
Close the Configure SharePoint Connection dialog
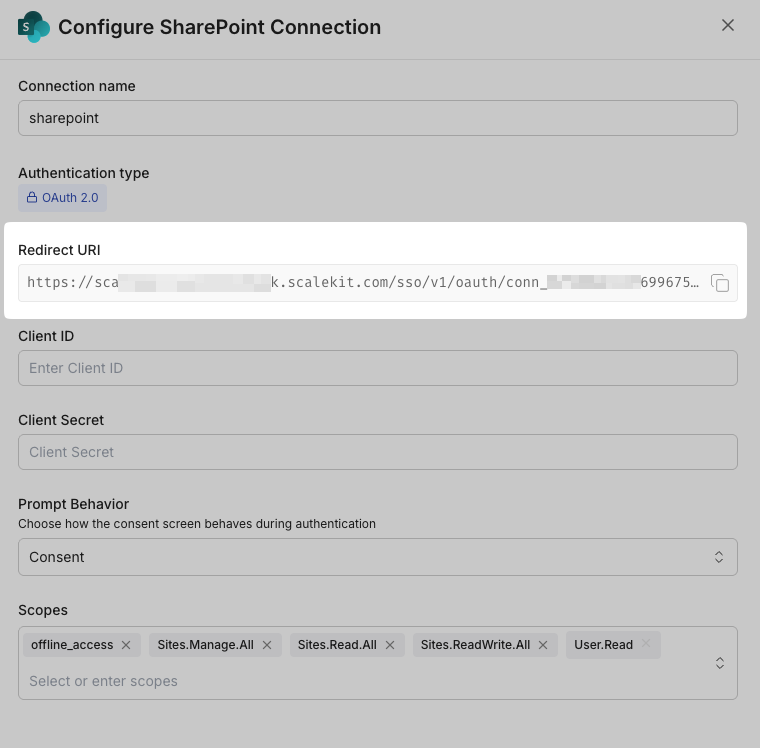click(x=728, y=25)
